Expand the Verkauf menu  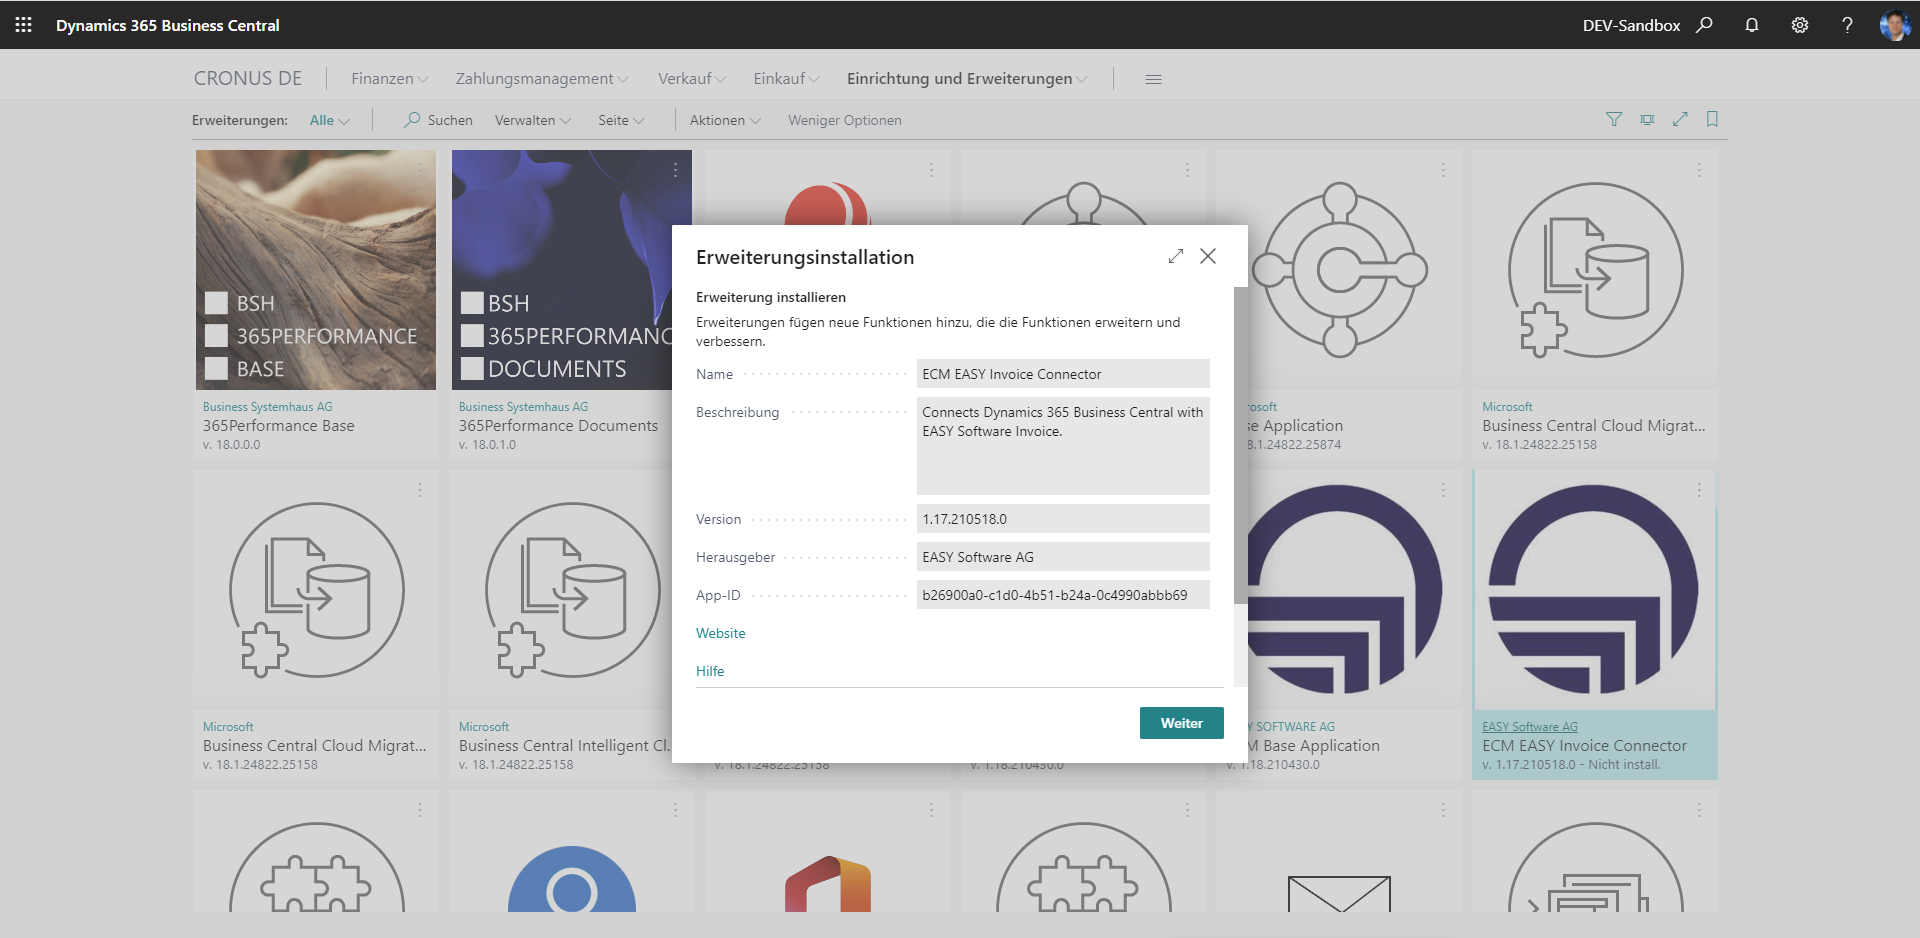pyautogui.click(x=692, y=79)
